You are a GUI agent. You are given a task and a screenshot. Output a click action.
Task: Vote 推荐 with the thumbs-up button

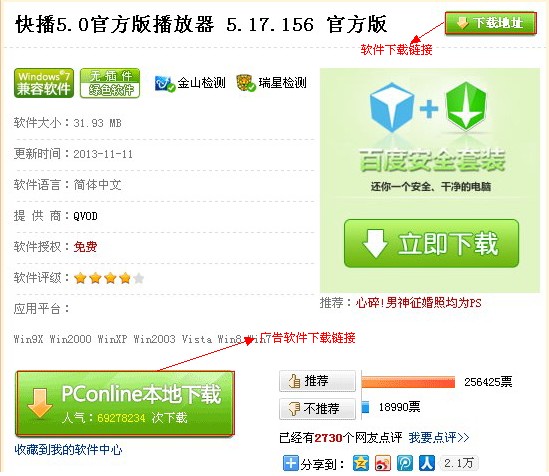[317, 381]
